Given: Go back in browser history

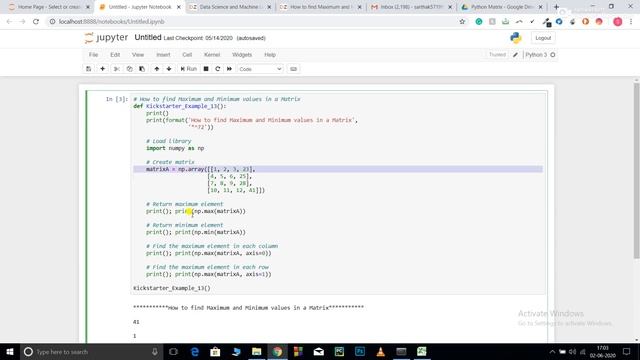Looking at the screenshot, I should pos(9,22).
